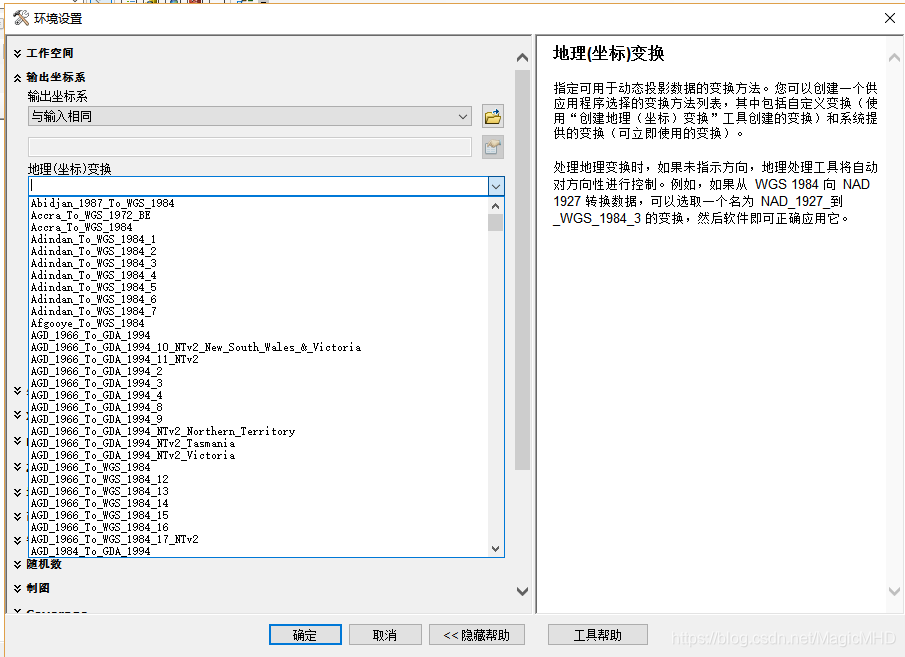Cancel with the 取消 button
The width and height of the screenshot is (905, 657).
click(385, 635)
